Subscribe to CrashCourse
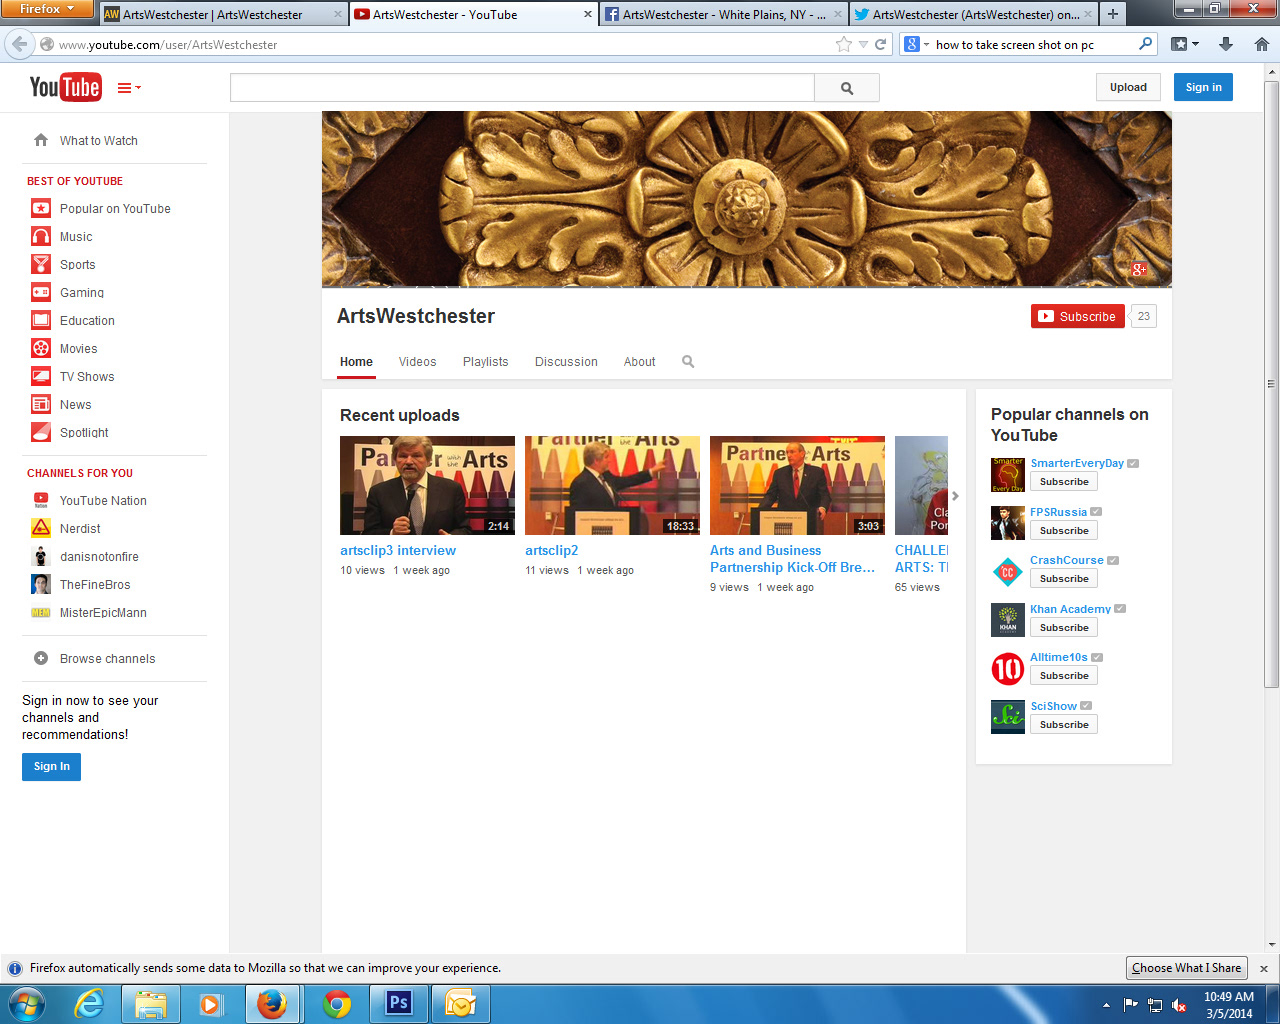The height and width of the screenshot is (1024, 1280). (1064, 579)
